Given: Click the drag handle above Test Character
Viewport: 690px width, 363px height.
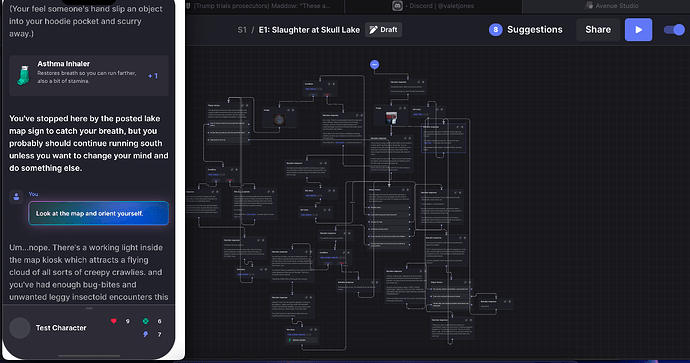Looking at the screenshot, I should pos(89,308).
